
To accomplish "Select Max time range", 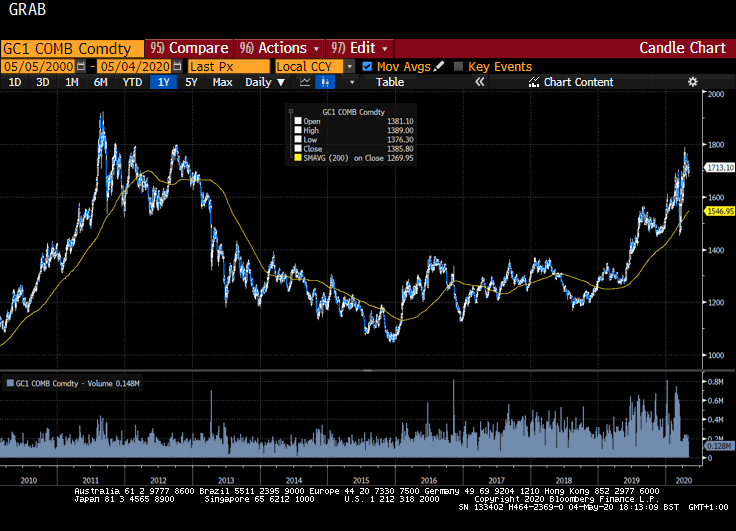I will tap(222, 82).
